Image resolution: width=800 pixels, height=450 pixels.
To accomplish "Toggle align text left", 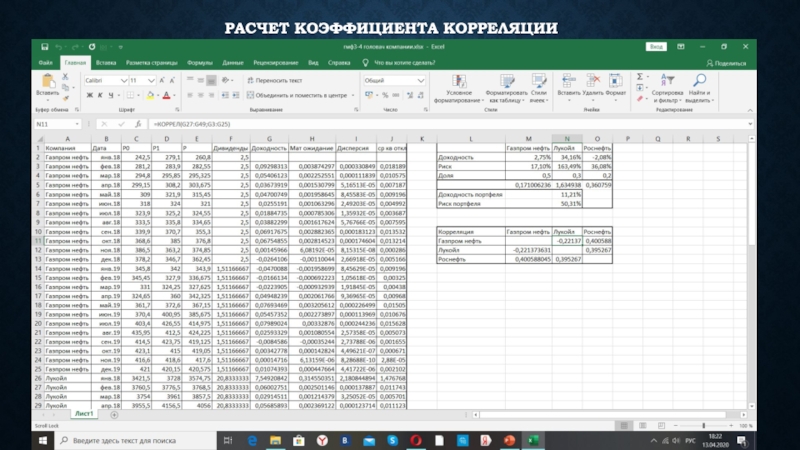I will pyautogui.click(x=190, y=95).
